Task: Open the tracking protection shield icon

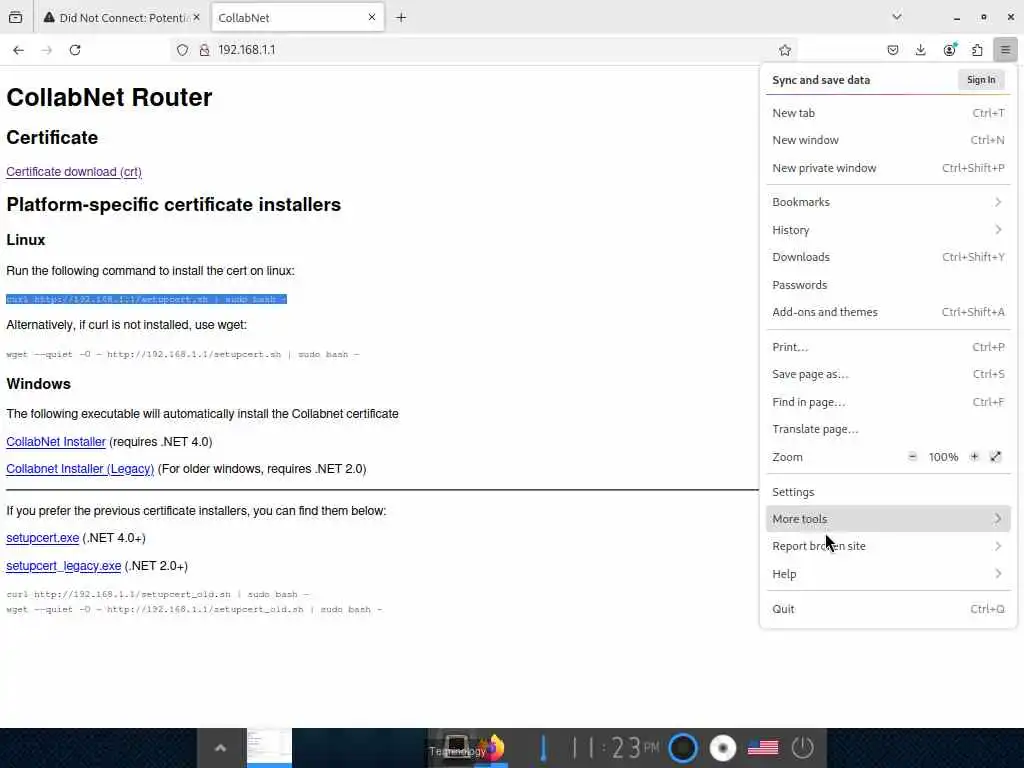Action: pyautogui.click(x=183, y=50)
